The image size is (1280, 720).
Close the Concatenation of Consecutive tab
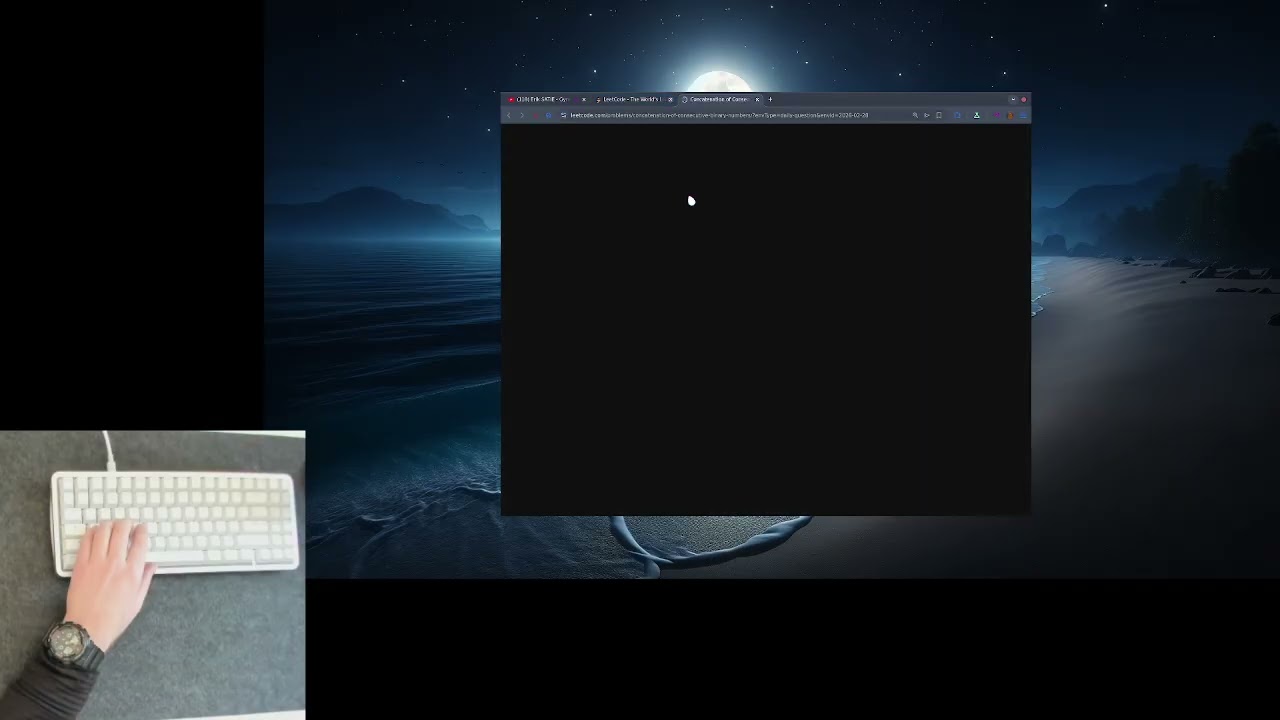[757, 100]
